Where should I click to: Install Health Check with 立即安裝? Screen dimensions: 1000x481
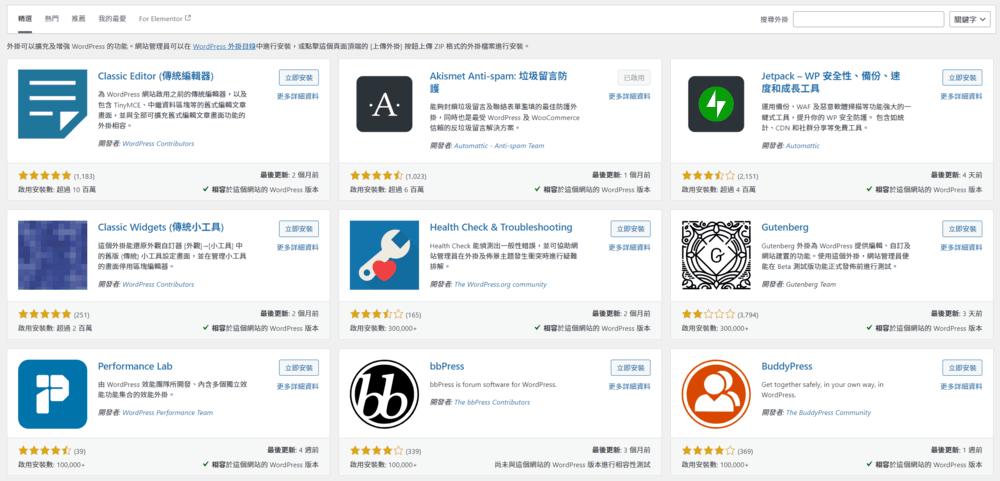point(631,229)
